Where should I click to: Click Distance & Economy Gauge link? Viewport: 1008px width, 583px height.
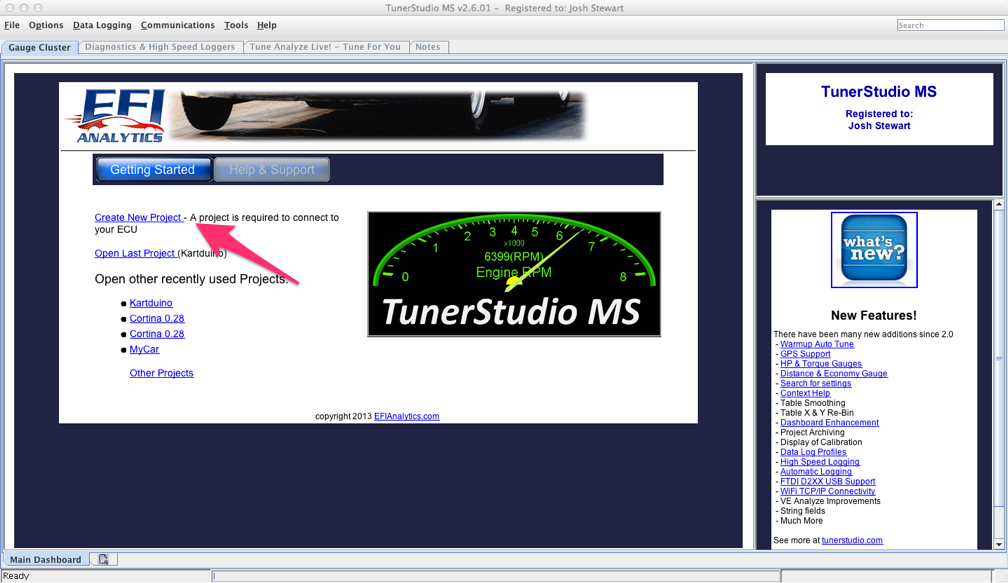[834, 373]
